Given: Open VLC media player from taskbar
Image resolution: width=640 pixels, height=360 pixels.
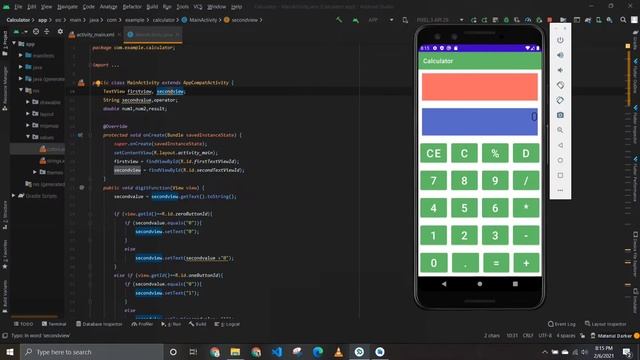Looking at the screenshot, I should tap(338, 352).
